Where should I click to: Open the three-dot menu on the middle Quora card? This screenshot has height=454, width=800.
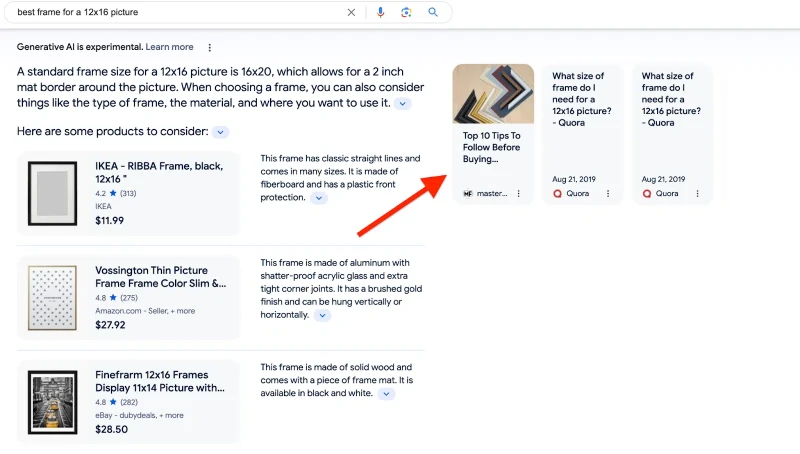pyautogui.click(x=608, y=194)
